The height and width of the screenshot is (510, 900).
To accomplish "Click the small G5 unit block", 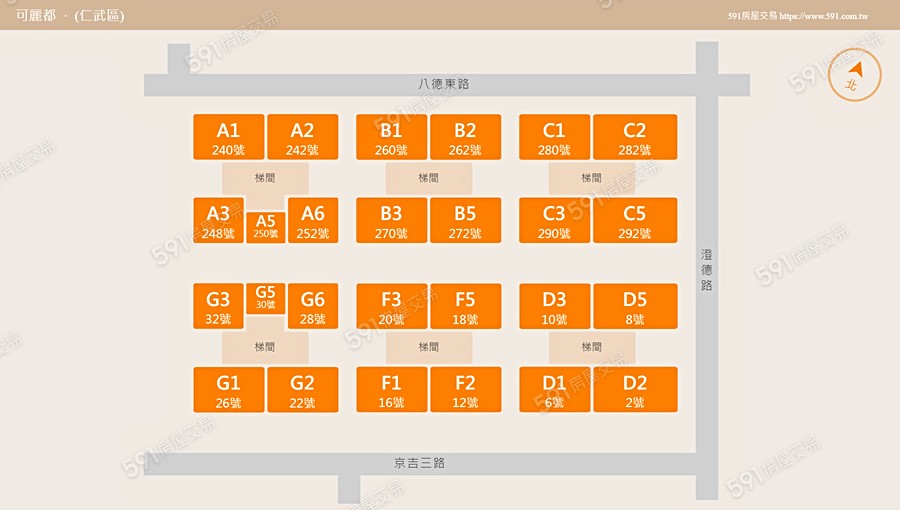I will pyautogui.click(x=265, y=298).
